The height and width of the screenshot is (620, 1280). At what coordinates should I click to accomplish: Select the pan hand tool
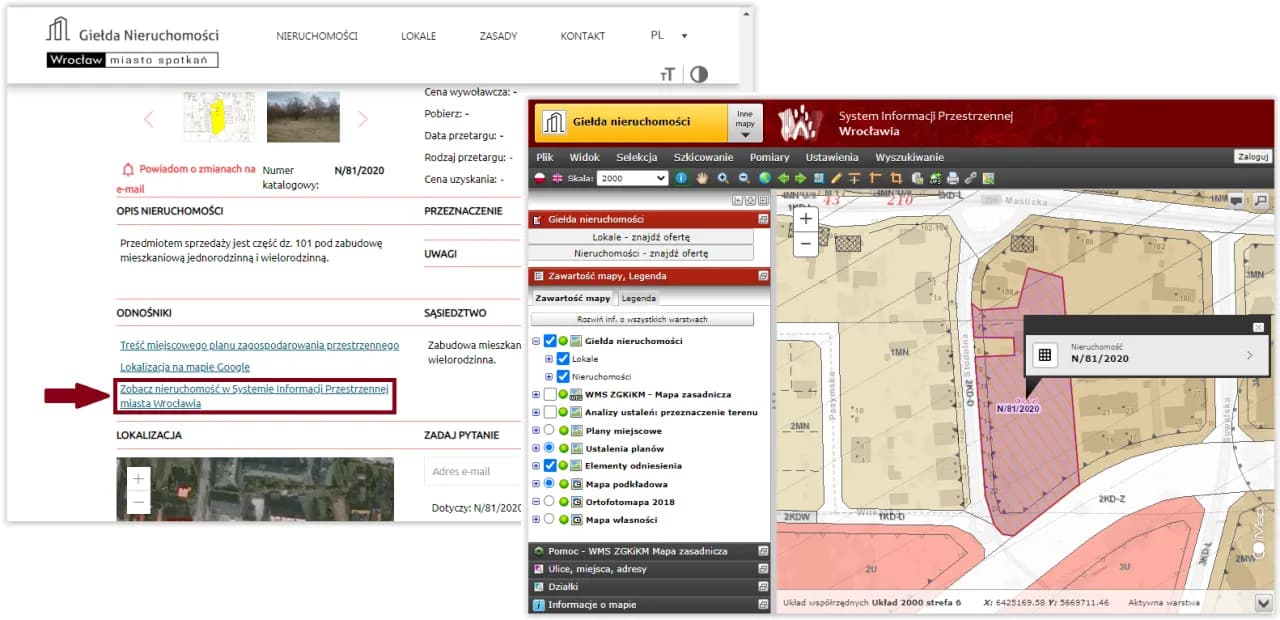tap(702, 178)
